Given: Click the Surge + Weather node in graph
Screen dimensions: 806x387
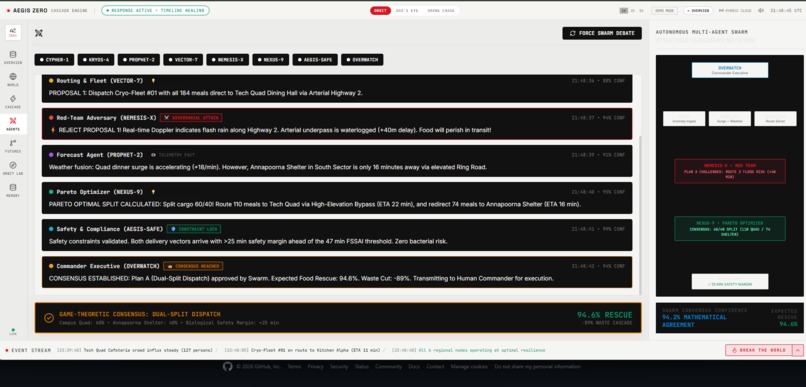Looking at the screenshot, I should (x=730, y=119).
